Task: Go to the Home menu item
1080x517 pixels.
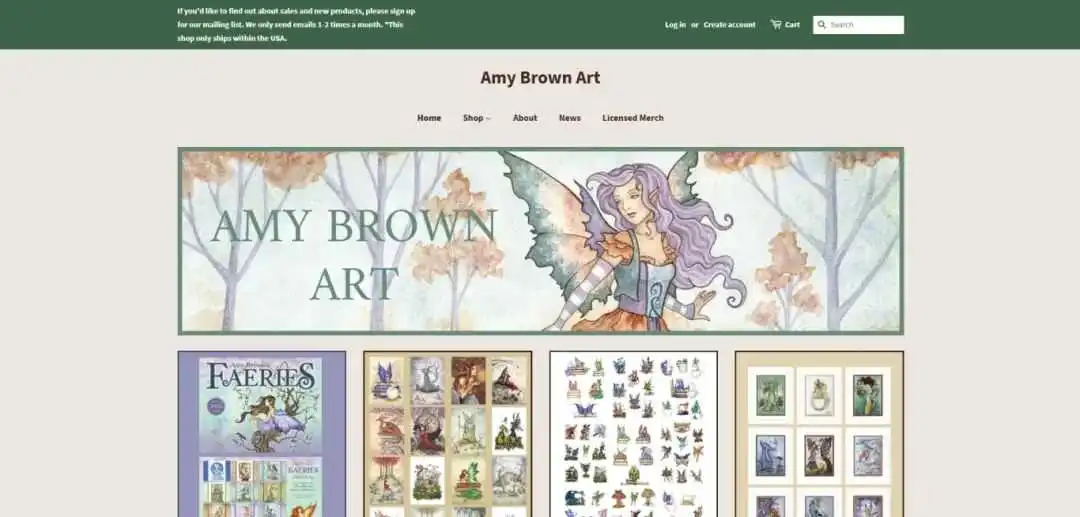Action: (429, 118)
